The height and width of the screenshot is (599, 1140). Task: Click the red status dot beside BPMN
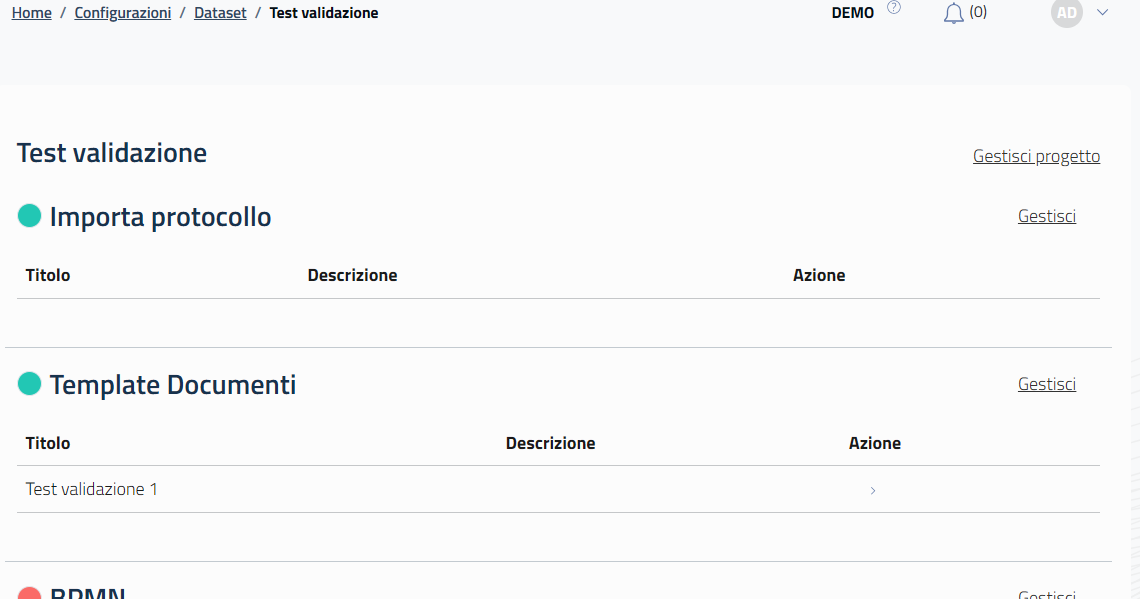27,592
